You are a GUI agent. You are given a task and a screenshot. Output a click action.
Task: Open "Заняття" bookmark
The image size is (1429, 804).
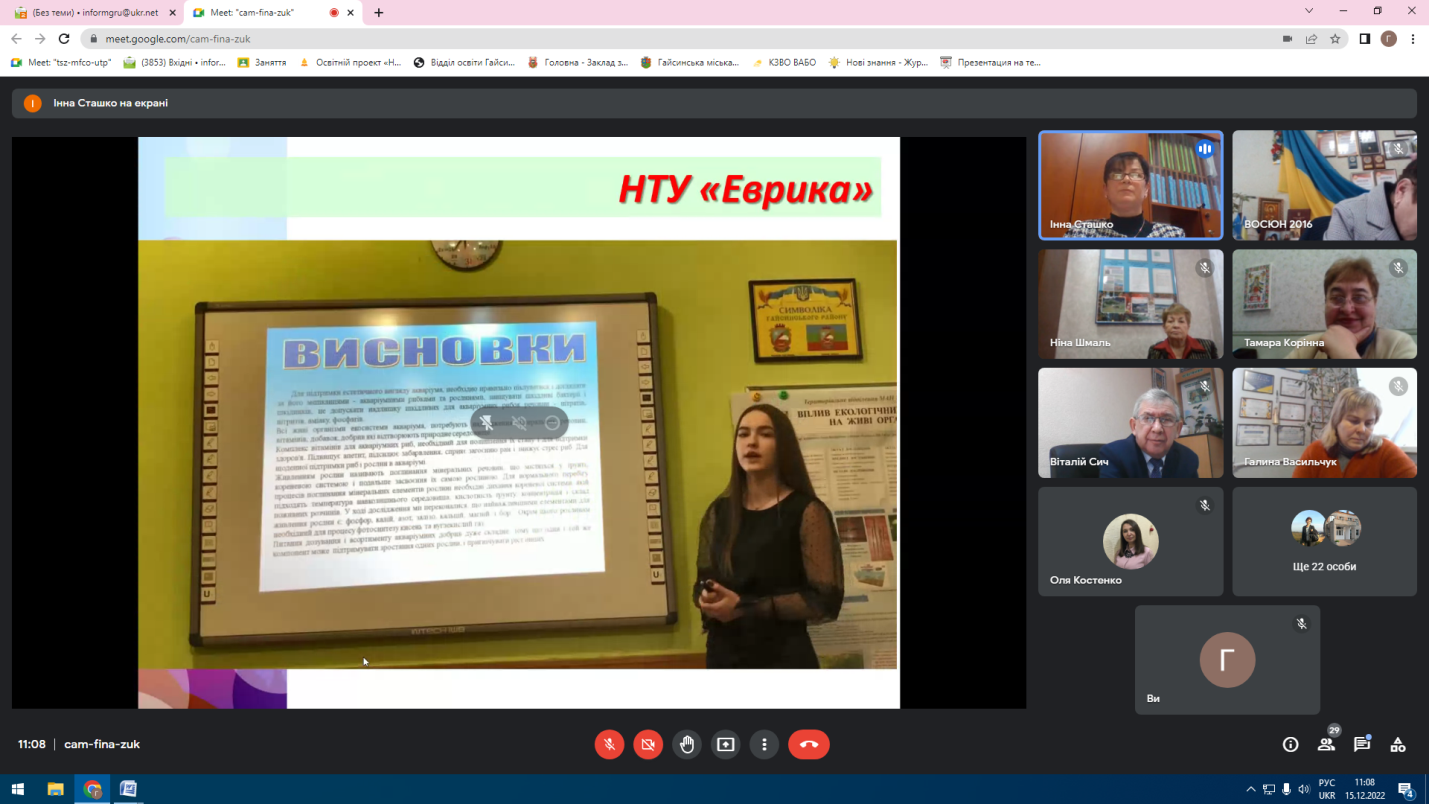click(262, 62)
